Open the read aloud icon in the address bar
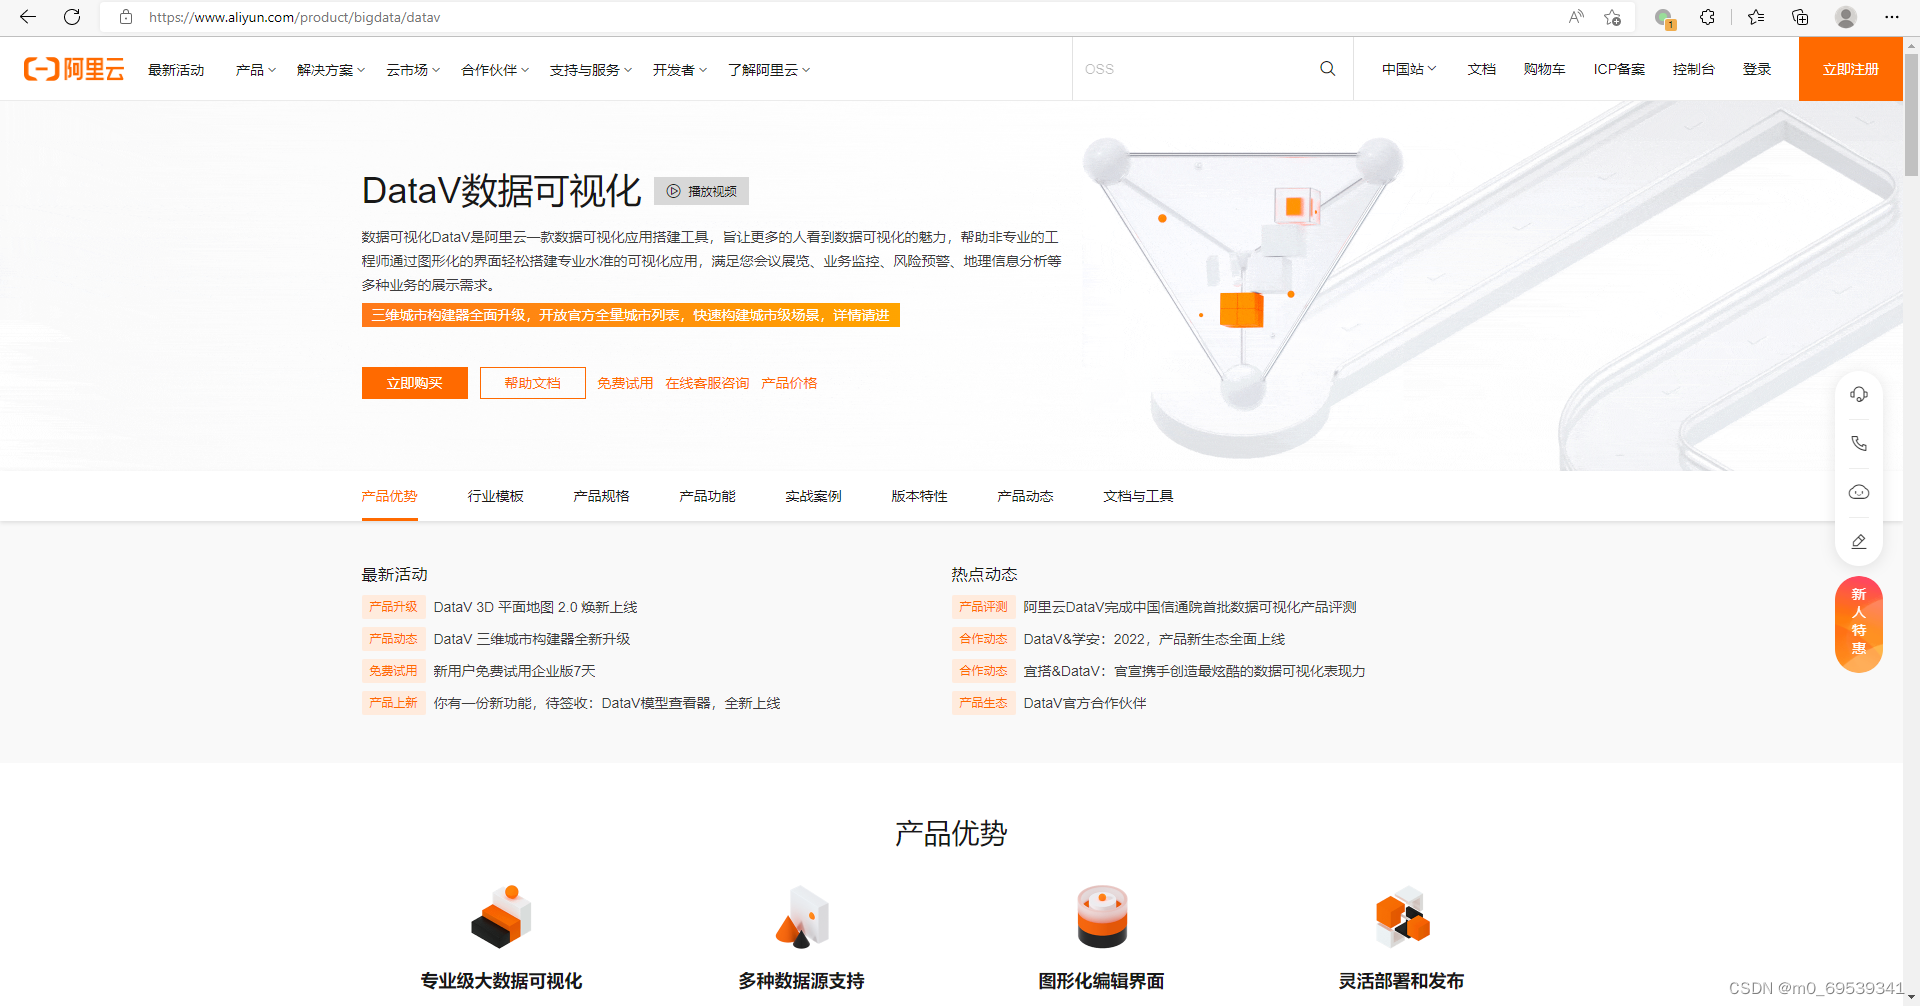Image resolution: width=1920 pixels, height=1006 pixels. [x=1576, y=17]
